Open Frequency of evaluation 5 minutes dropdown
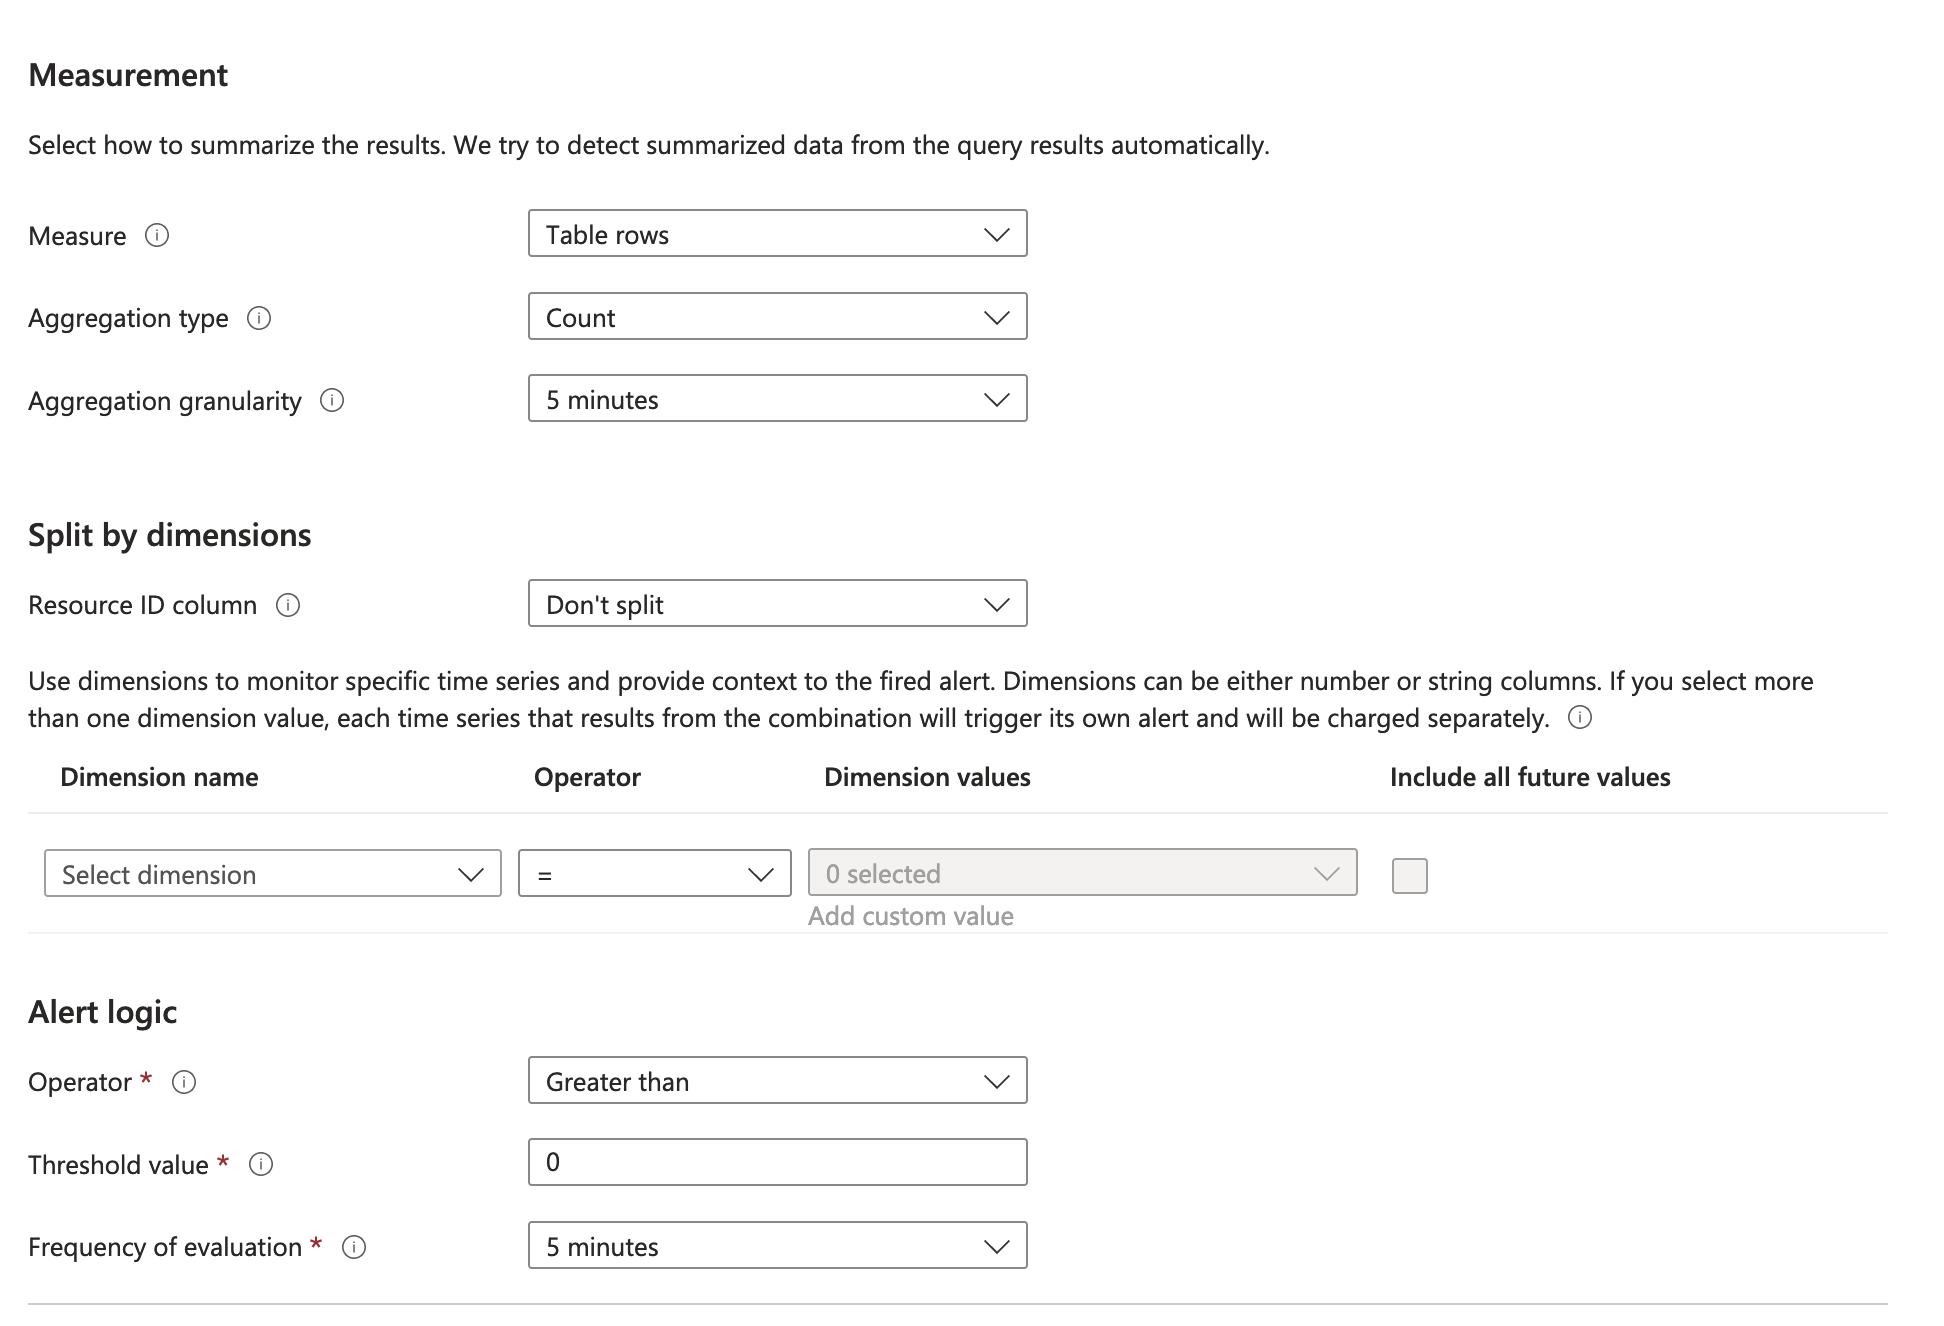The width and height of the screenshot is (1944, 1326). 777,1246
